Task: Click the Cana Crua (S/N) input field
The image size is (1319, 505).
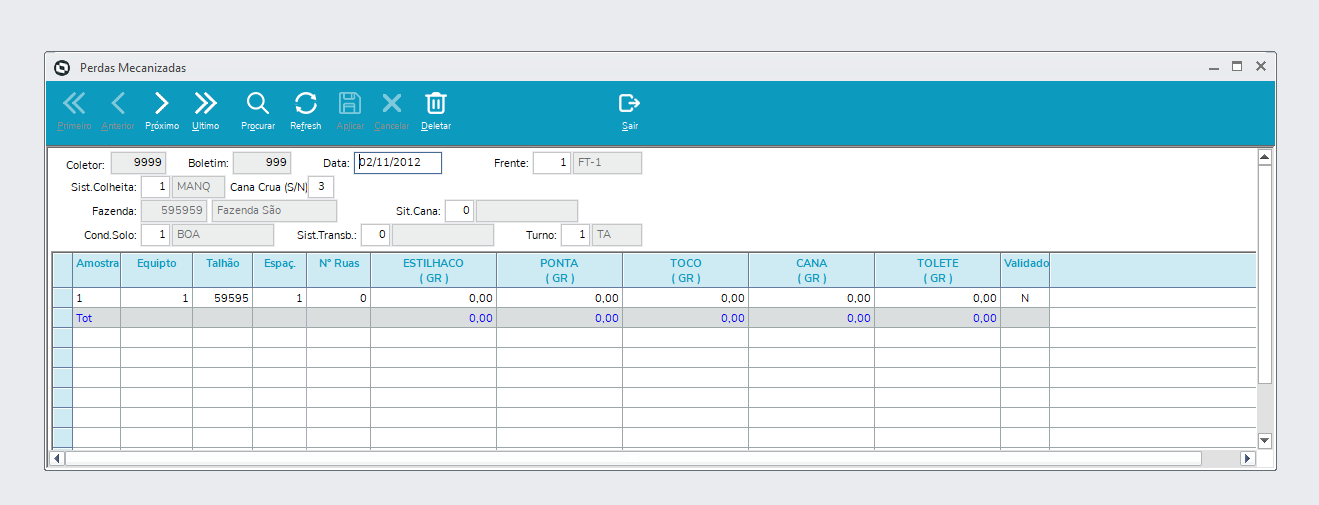Action: (x=321, y=187)
